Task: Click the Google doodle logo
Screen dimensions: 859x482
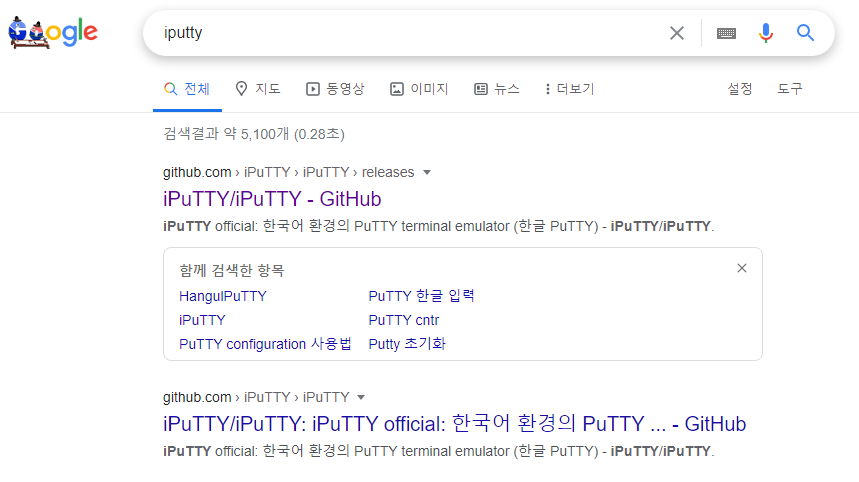Action: [x=53, y=32]
